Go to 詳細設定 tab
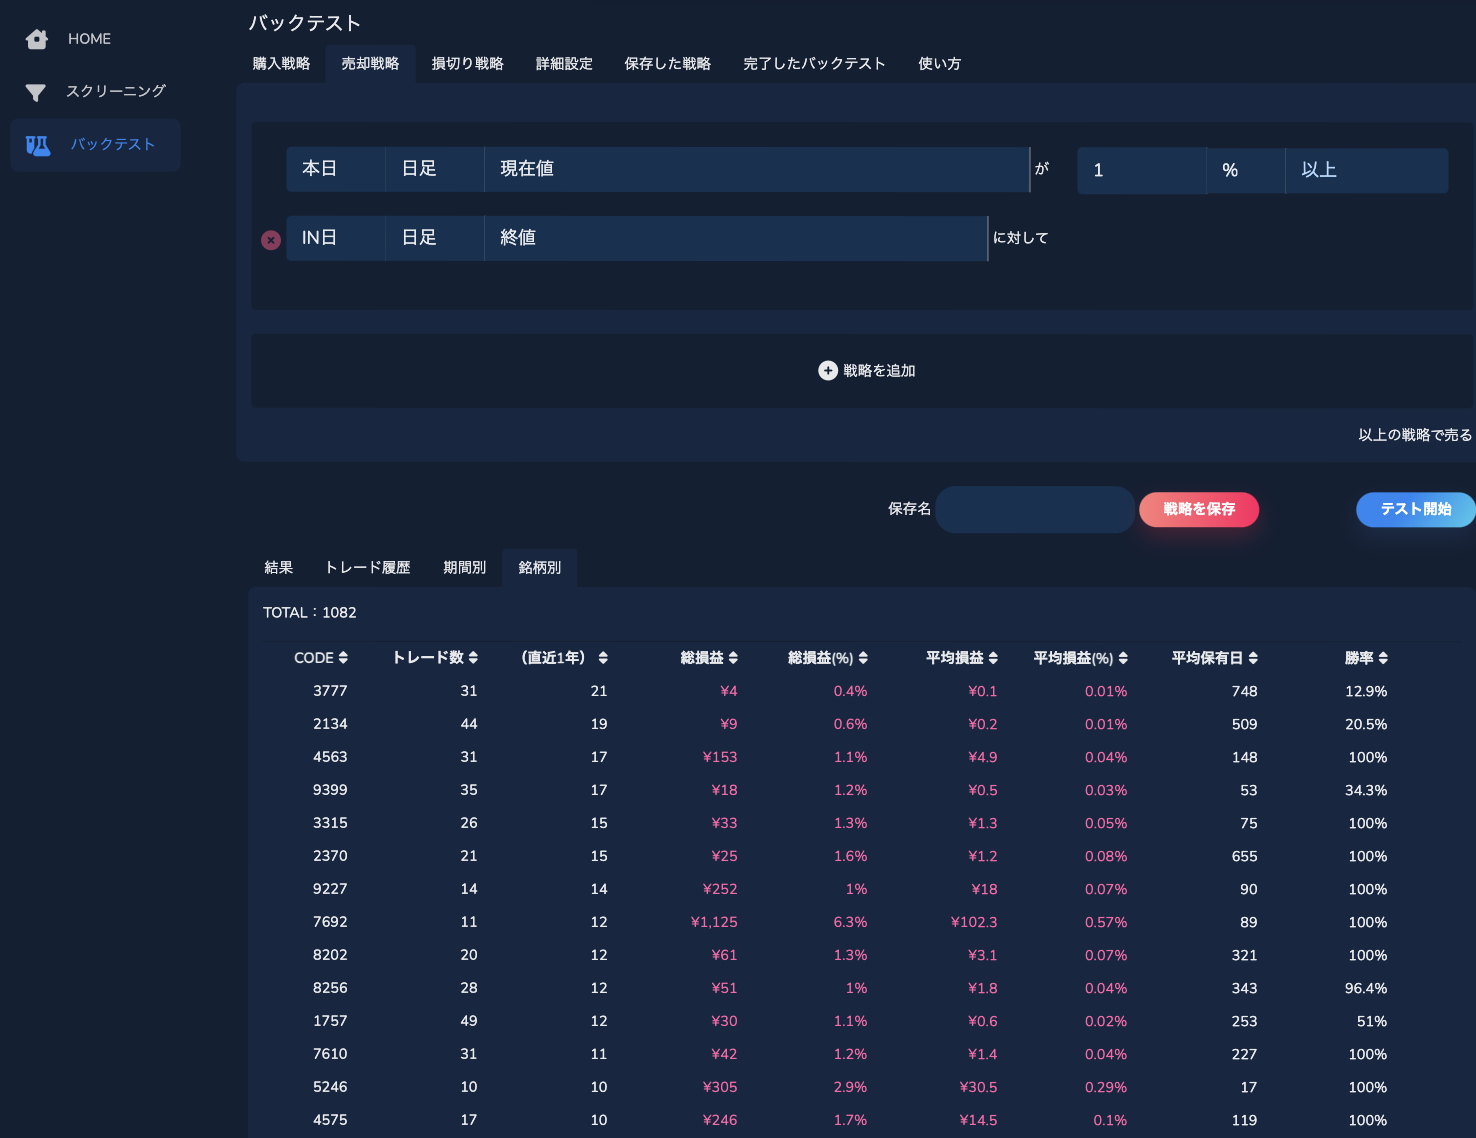 (x=564, y=64)
